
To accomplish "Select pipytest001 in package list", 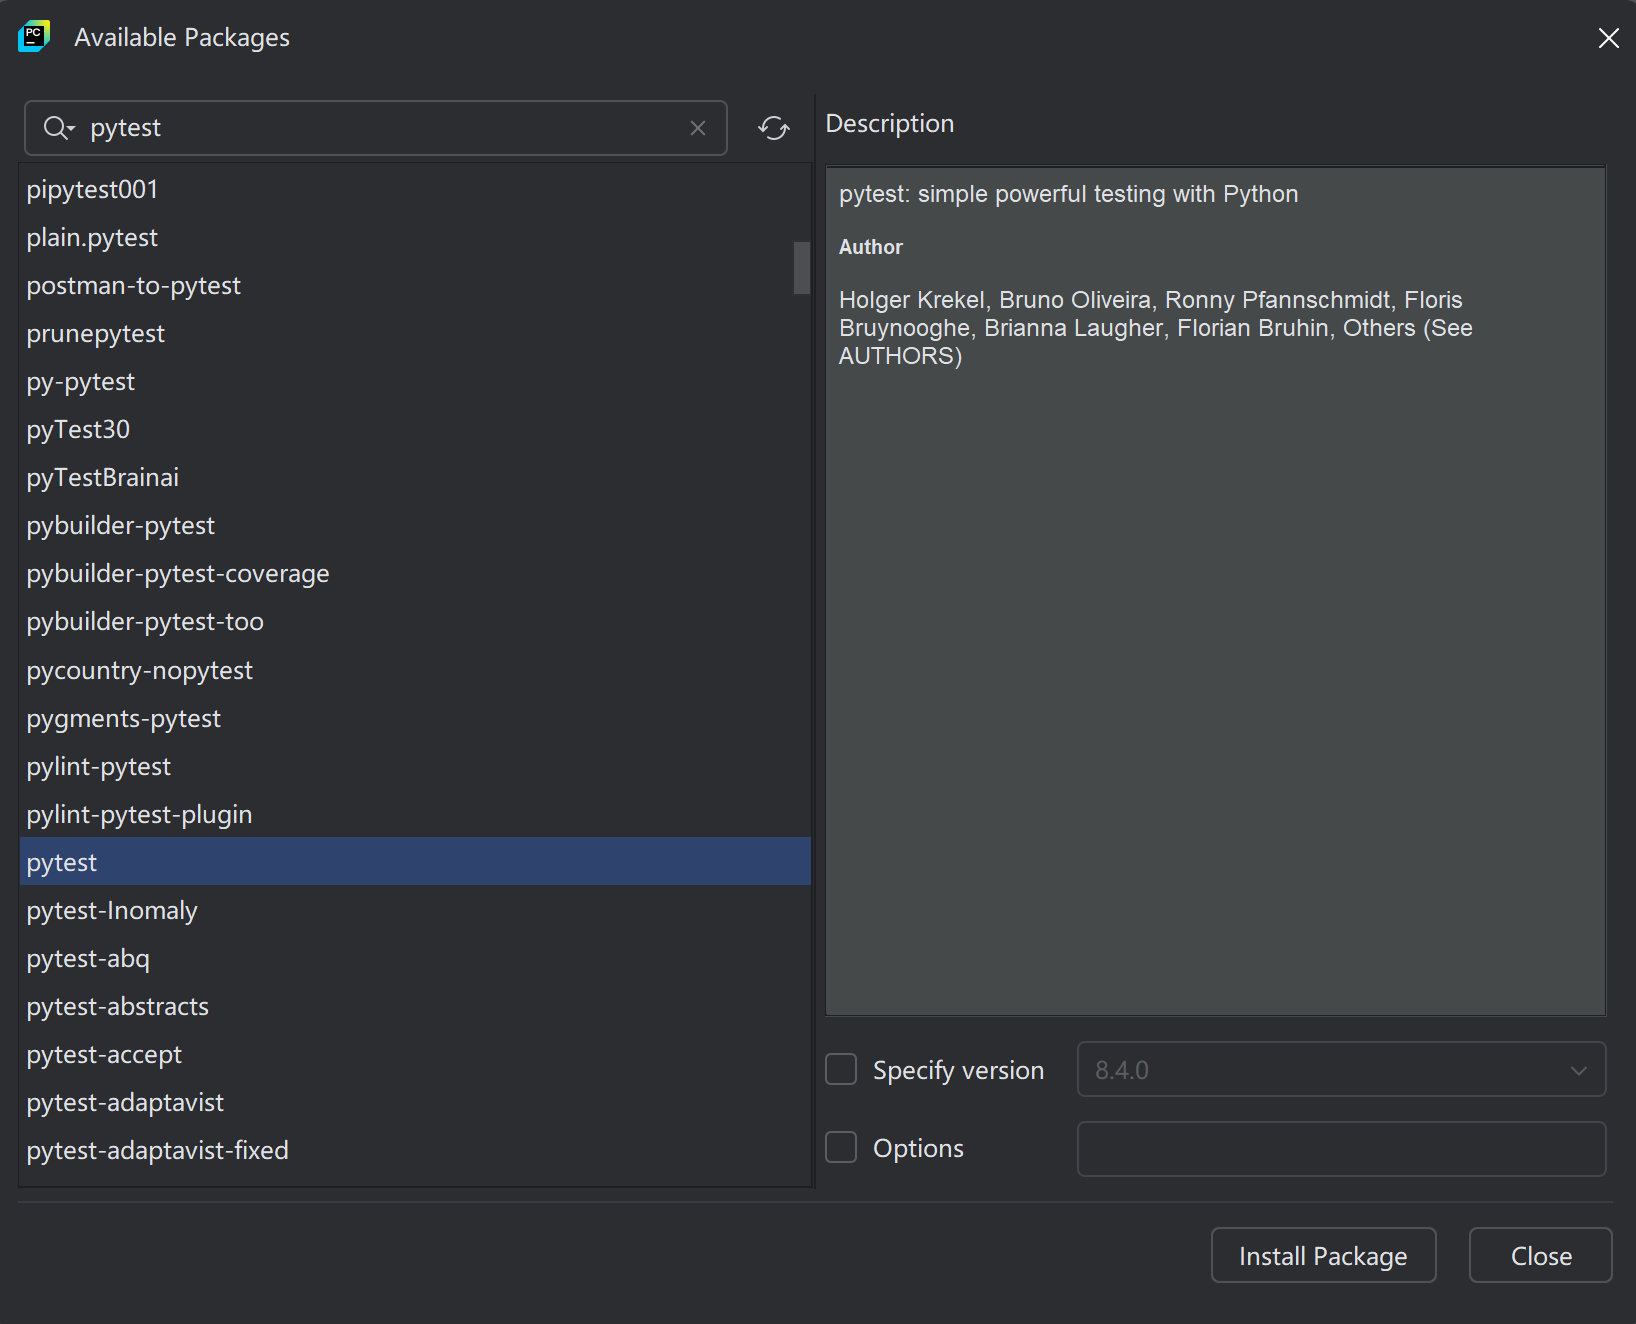I will [415, 189].
